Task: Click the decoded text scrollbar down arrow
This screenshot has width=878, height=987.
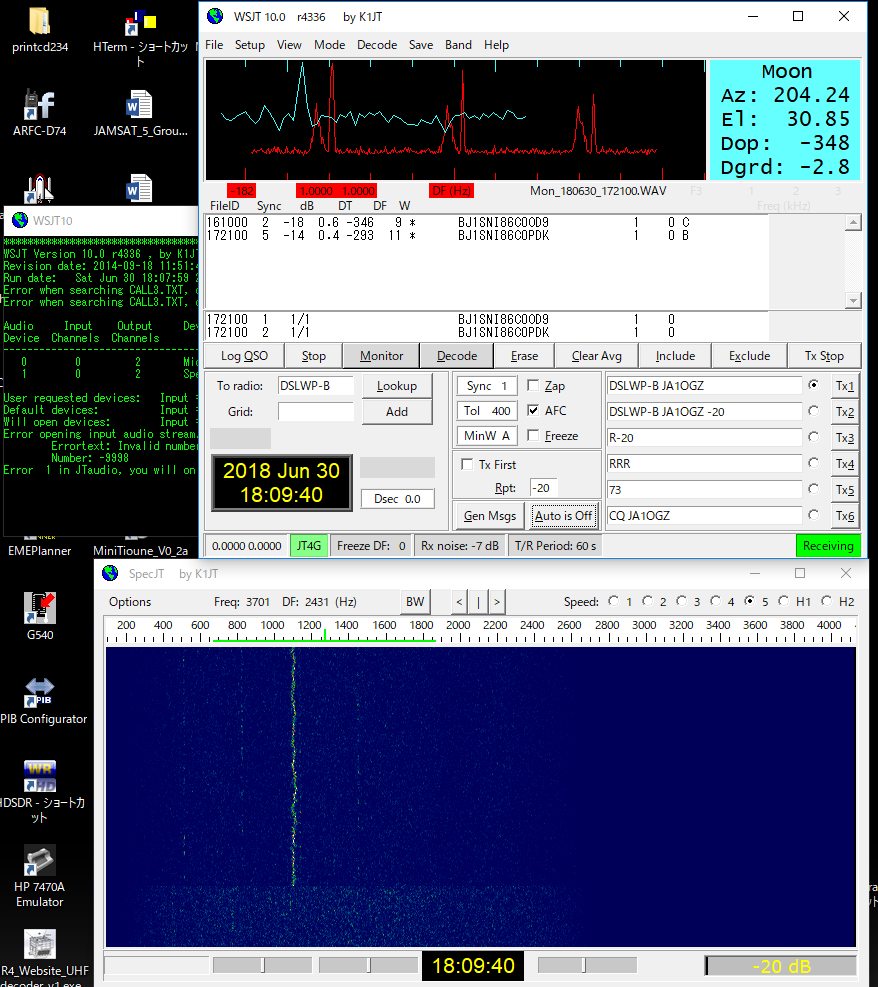Action: [x=852, y=301]
